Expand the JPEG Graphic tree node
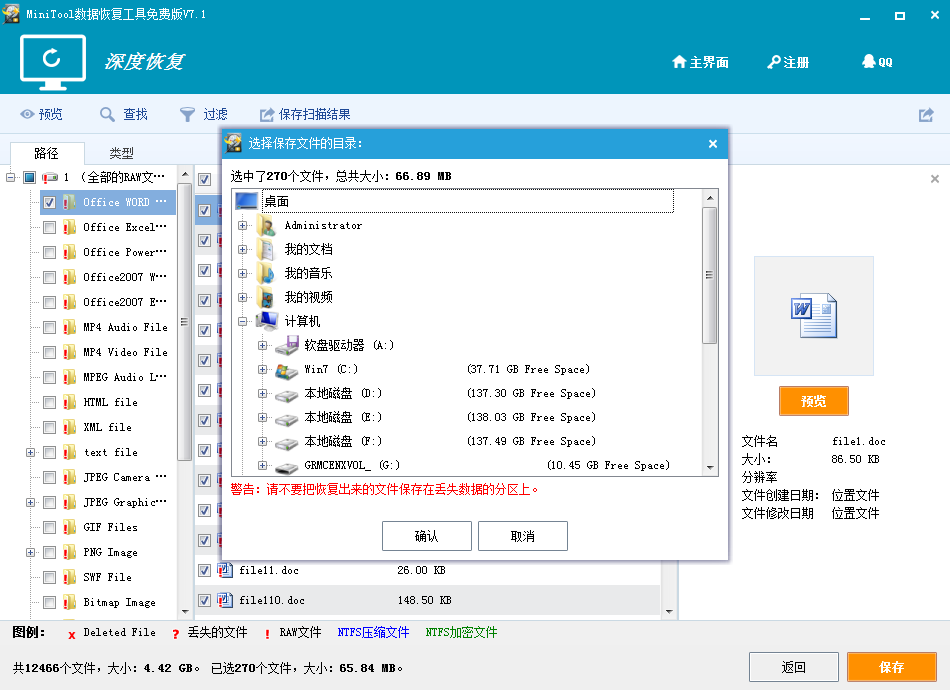The image size is (950, 690). pyautogui.click(x=30, y=502)
